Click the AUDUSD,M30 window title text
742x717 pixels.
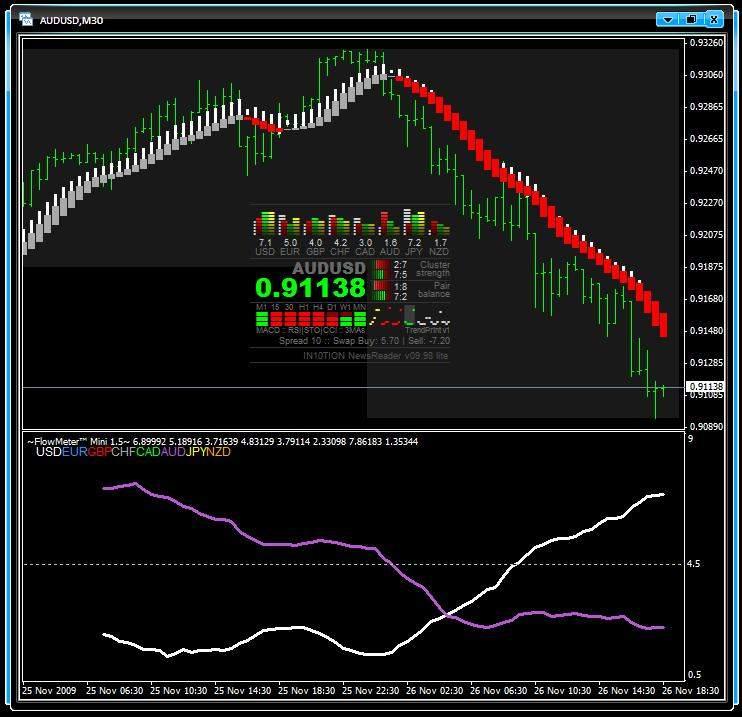coord(71,20)
